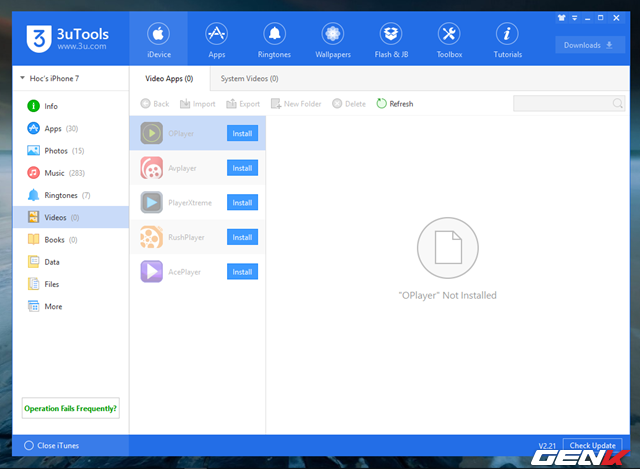Click the Back toolbar button
Viewport: 640px width, 469px height.
tap(155, 104)
